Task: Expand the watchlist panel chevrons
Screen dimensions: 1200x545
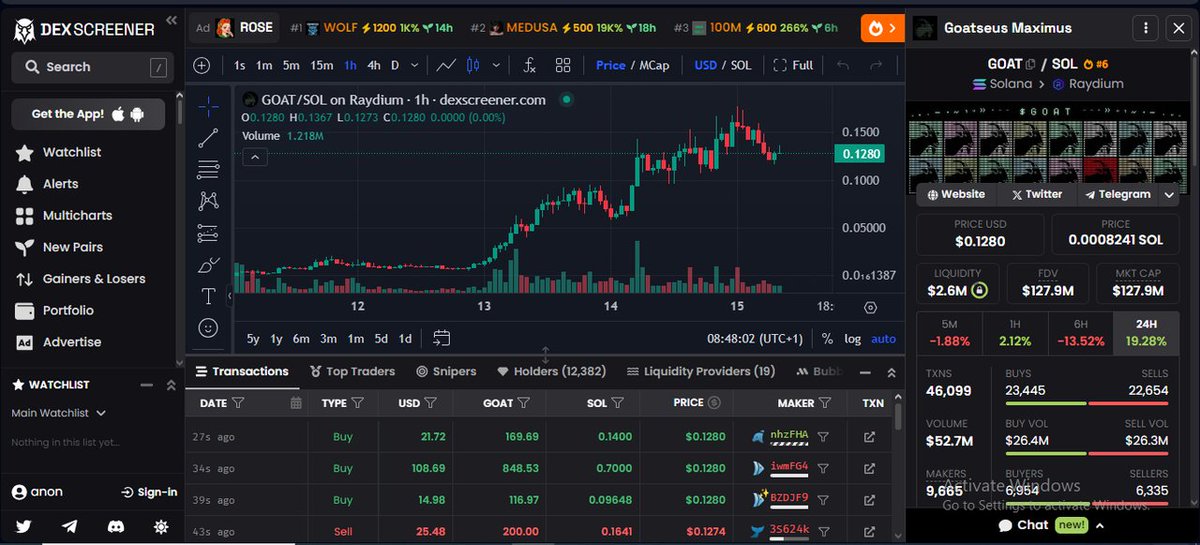Action: coord(171,385)
